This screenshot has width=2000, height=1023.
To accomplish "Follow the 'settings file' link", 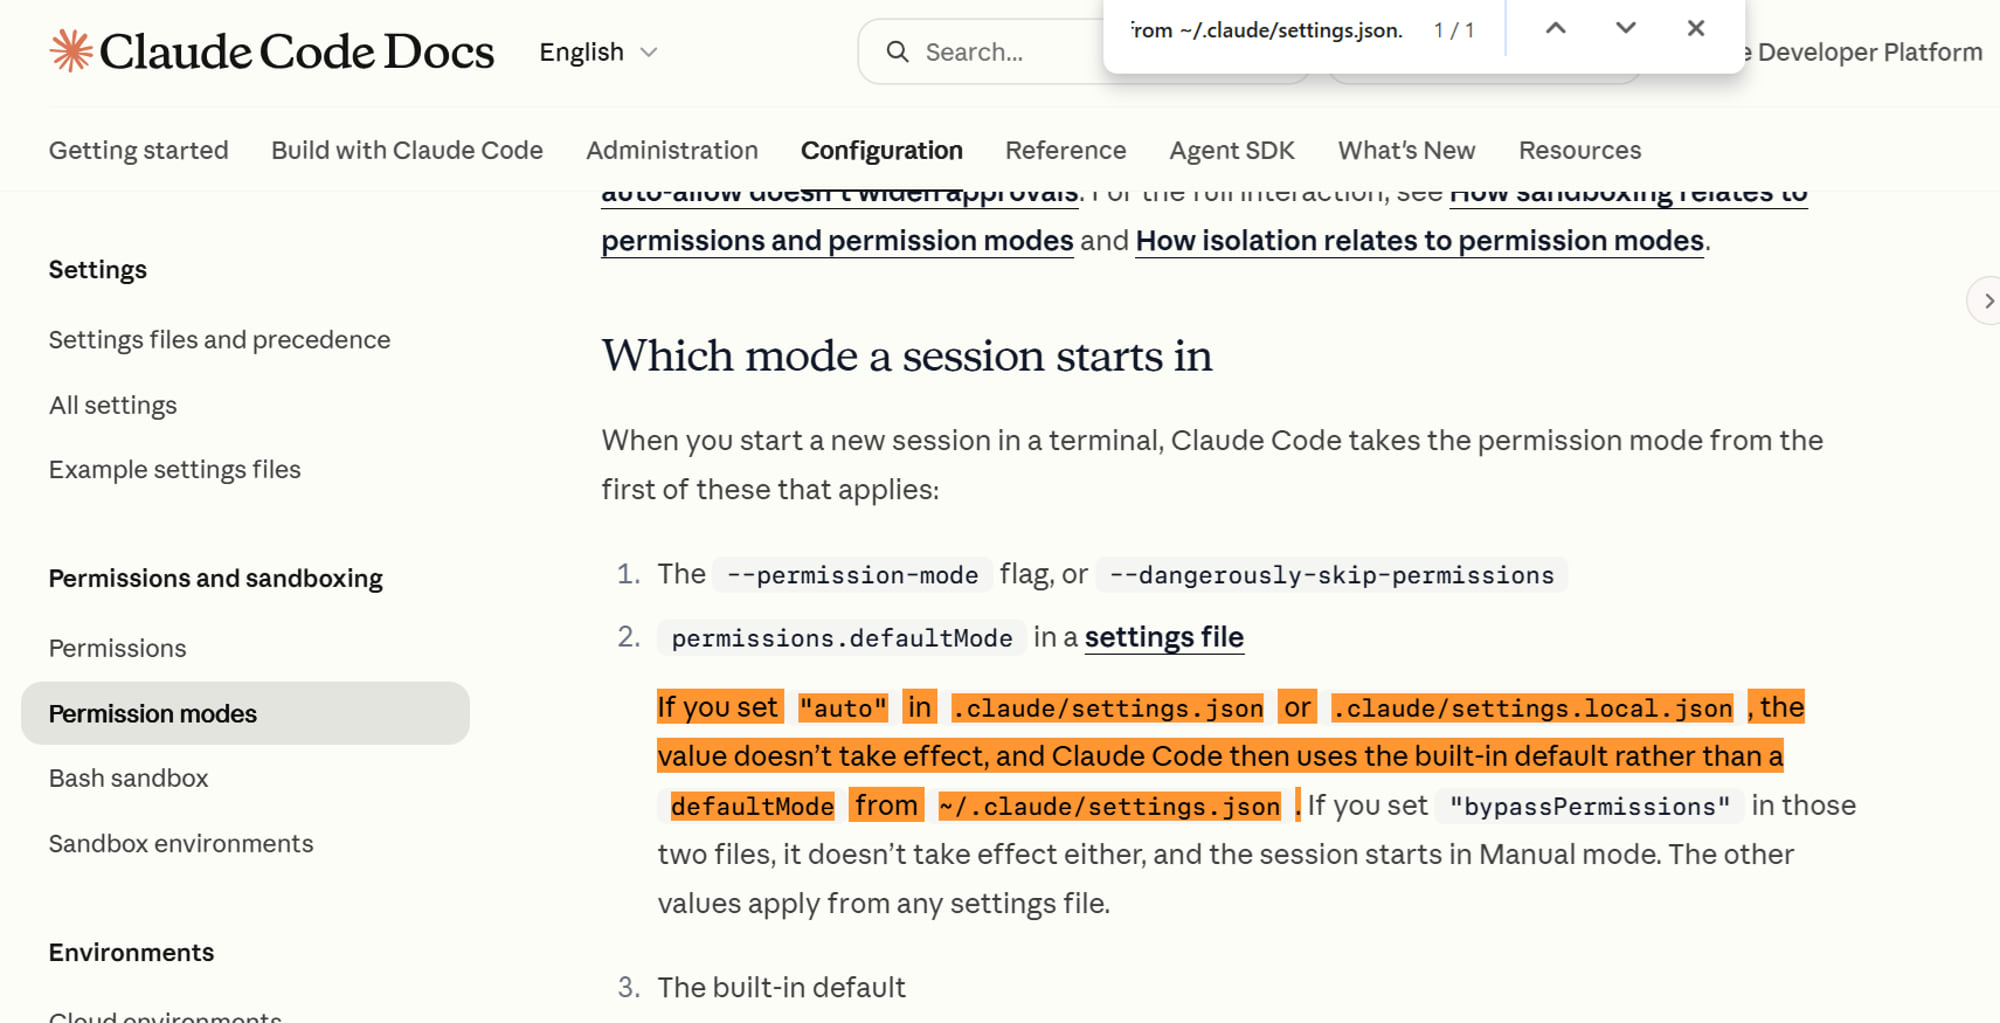I will (1164, 637).
